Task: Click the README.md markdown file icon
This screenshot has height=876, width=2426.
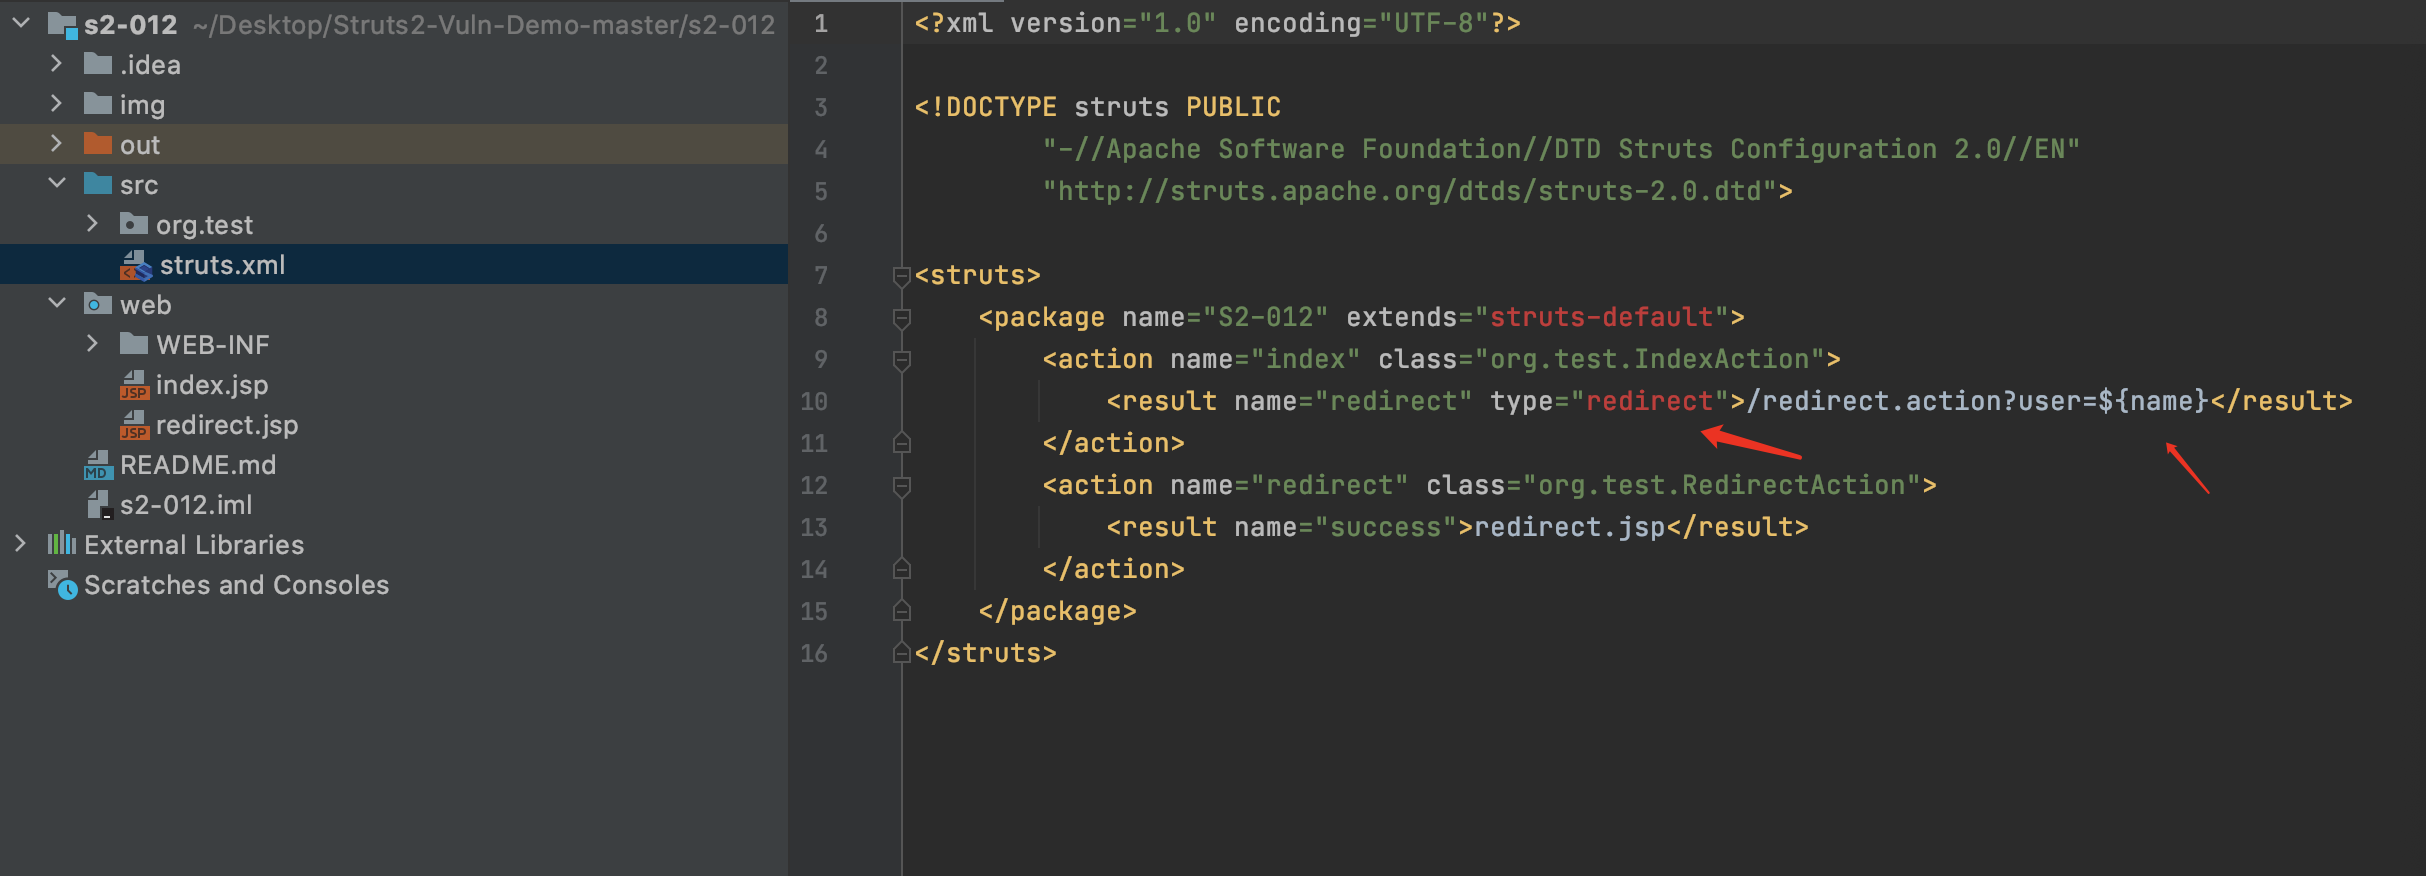Action: pos(98,465)
